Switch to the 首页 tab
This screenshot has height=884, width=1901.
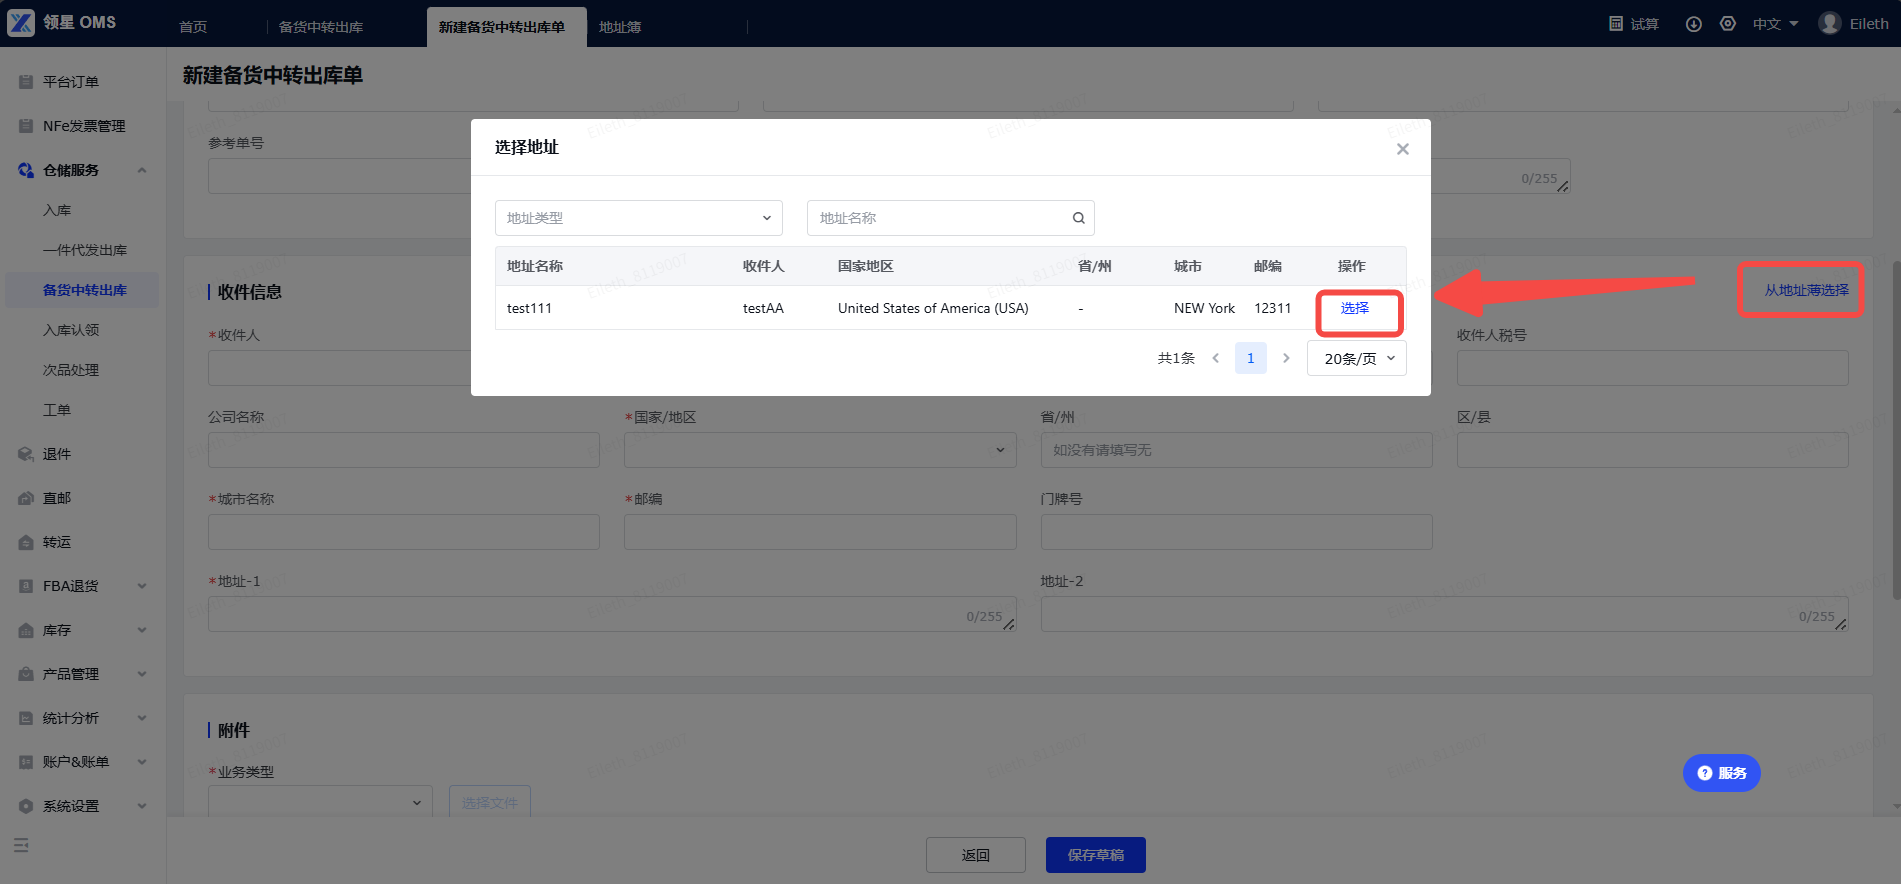(x=193, y=27)
